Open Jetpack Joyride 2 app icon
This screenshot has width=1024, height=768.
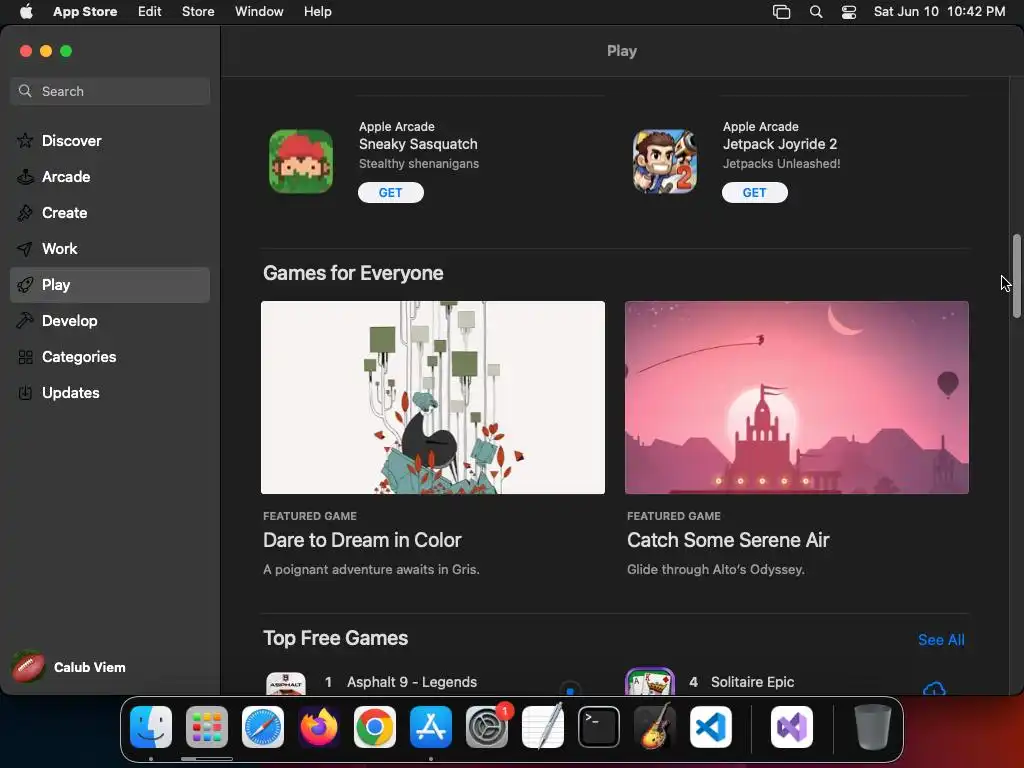tap(665, 161)
